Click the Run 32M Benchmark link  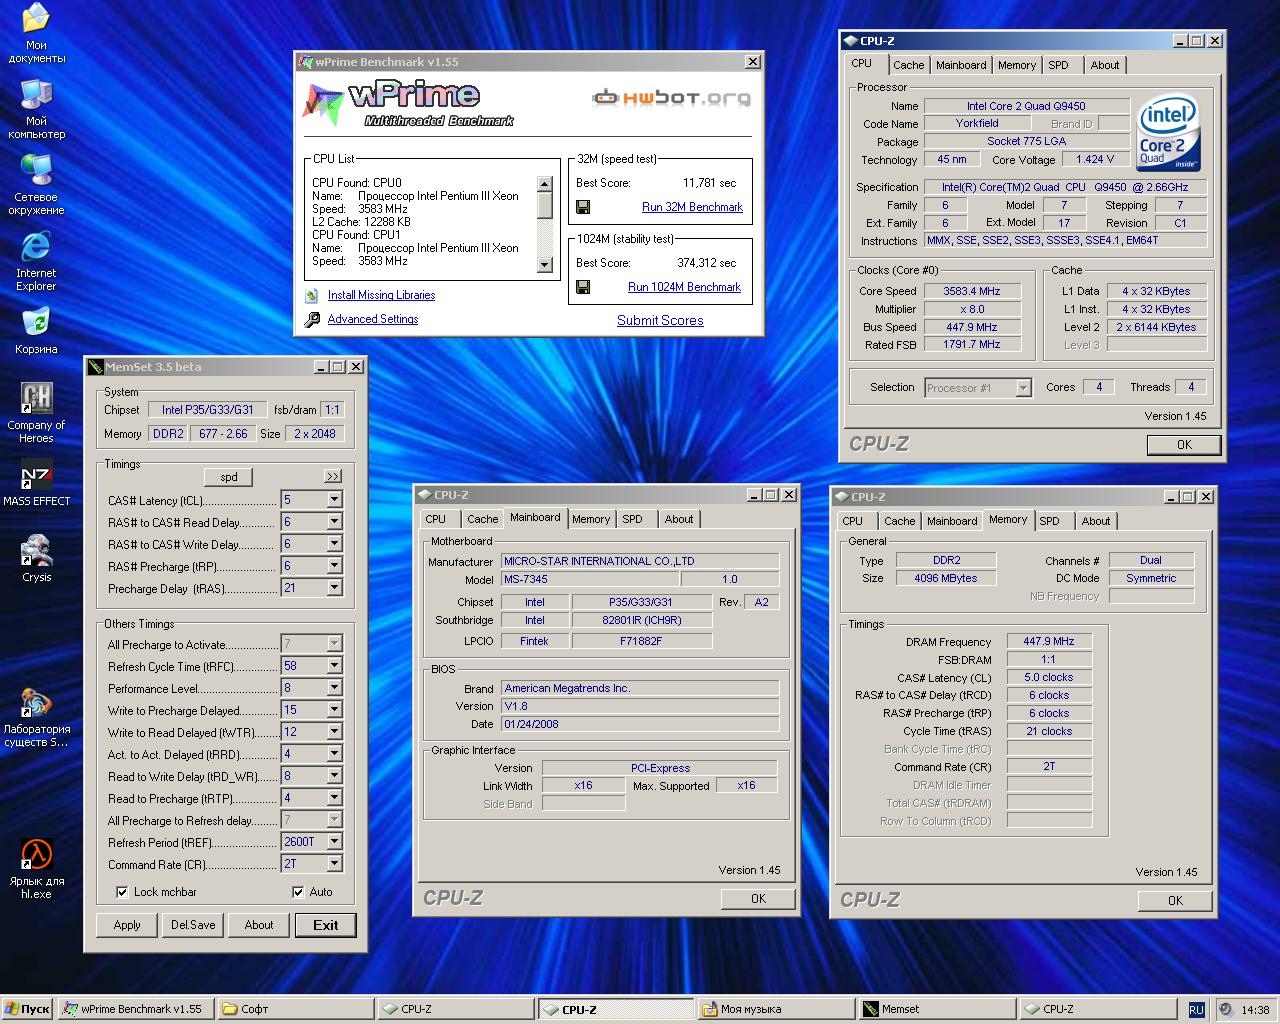pyautogui.click(x=692, y=207)
